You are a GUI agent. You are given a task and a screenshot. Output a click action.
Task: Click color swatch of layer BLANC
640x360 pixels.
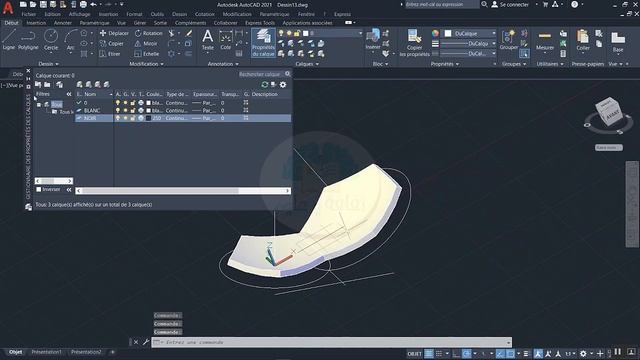[x=149, y=110]
